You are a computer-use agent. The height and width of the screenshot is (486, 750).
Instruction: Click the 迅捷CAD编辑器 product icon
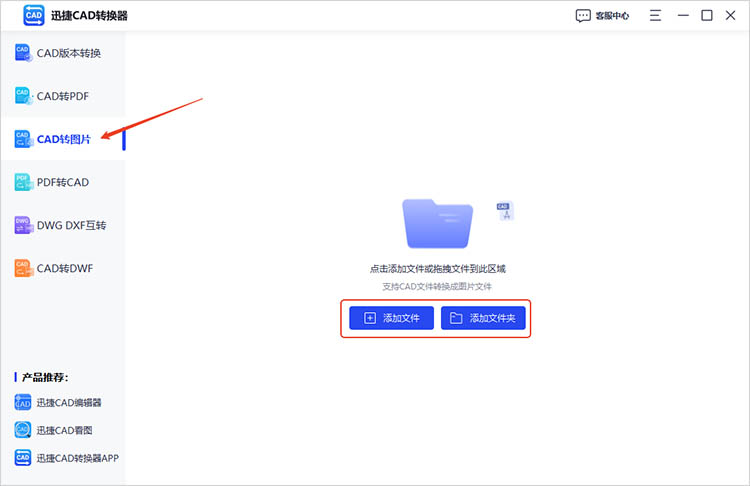coord(22,402)
